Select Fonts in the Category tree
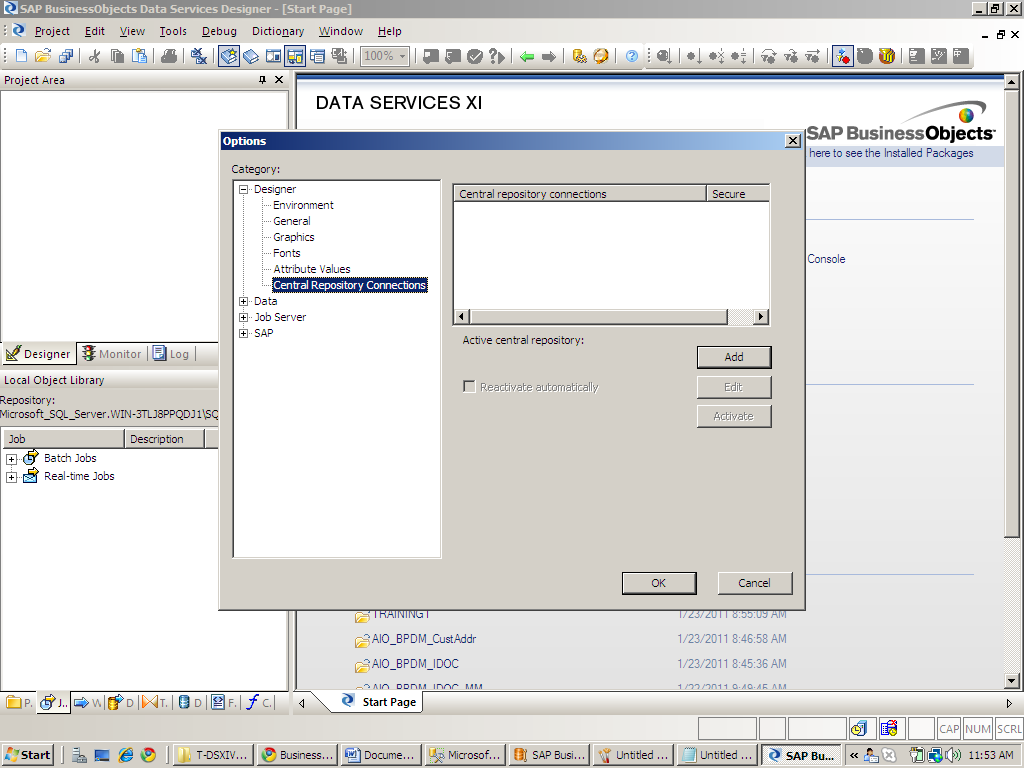This screenshot has width=1024, height=768. pyautogui.click(x=287, y=253)
